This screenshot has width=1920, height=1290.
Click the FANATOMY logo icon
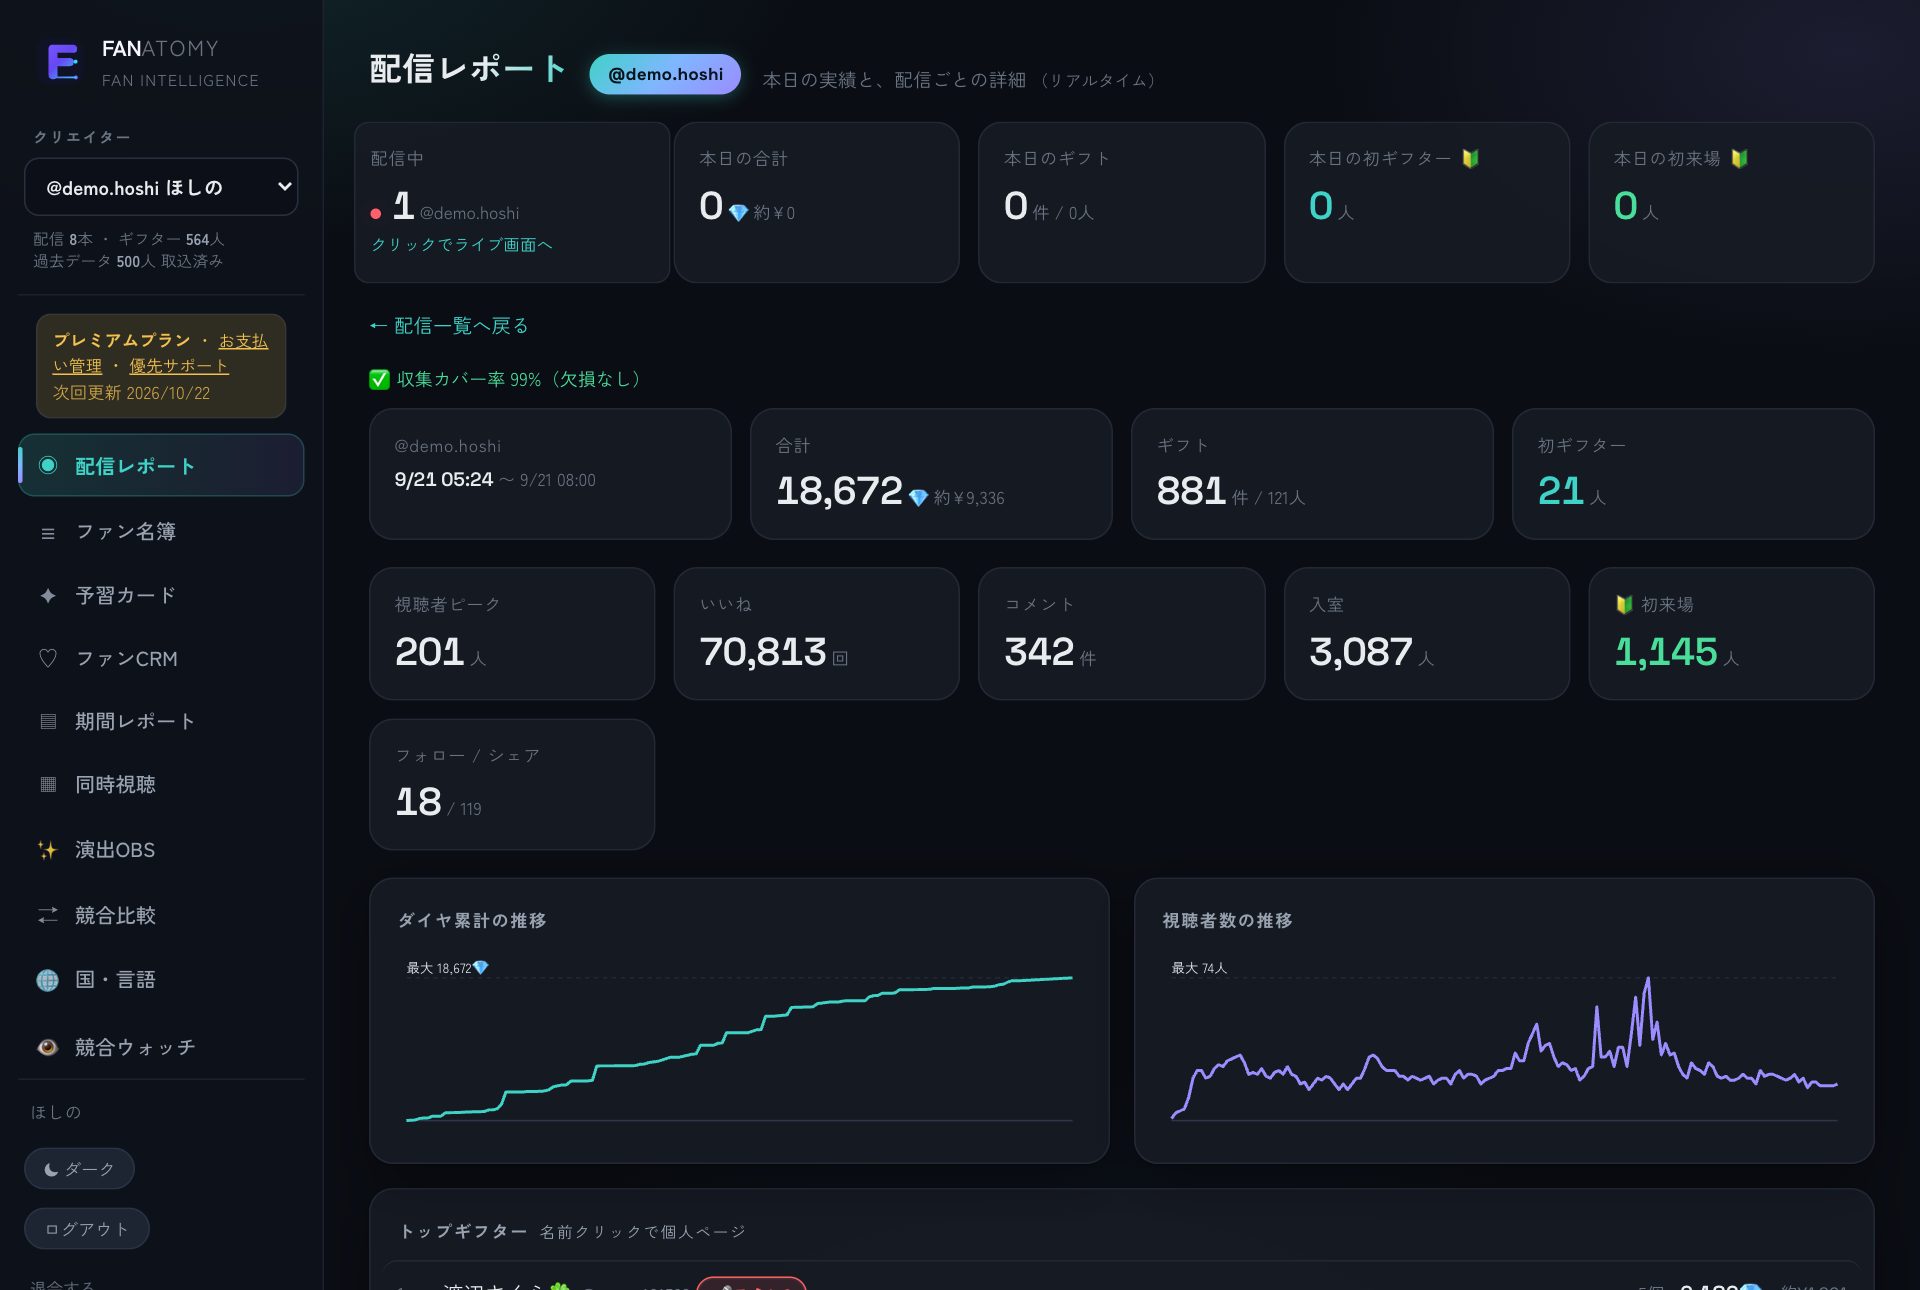click(x=63, y=63)
